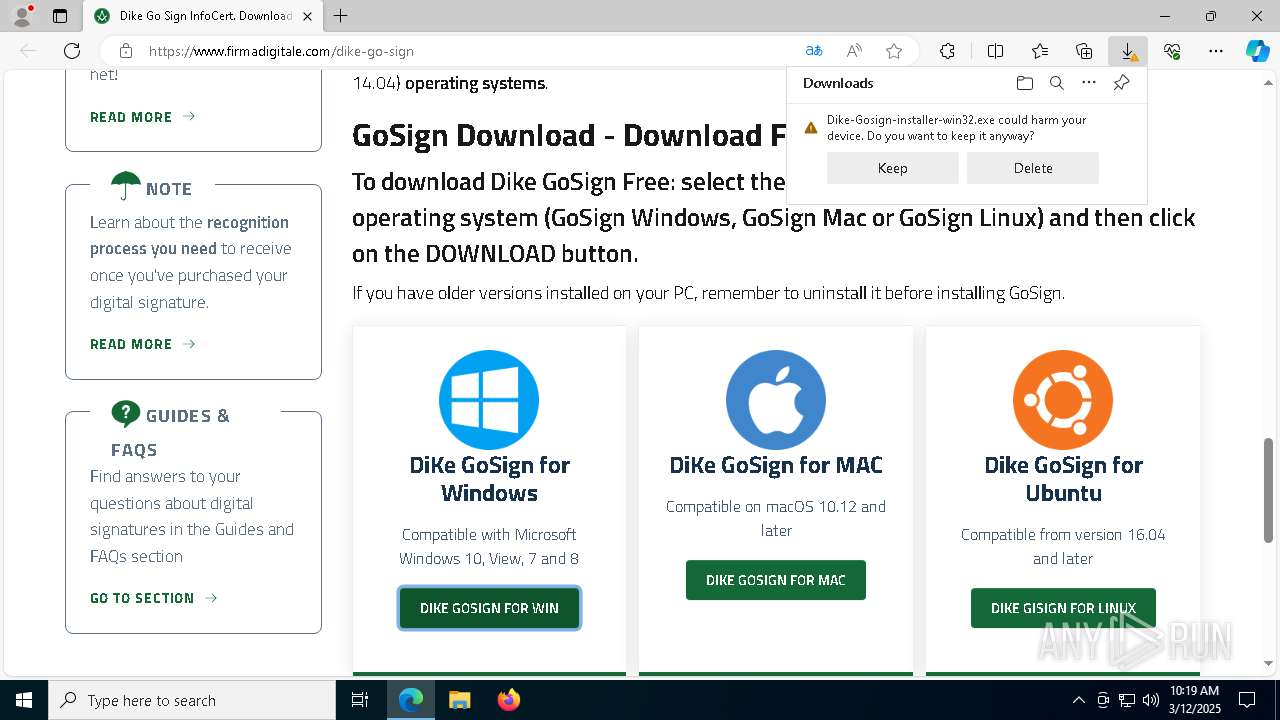Toggle the split screen icon
Viewport: 1280px width, 720px height.
(995, 51)
